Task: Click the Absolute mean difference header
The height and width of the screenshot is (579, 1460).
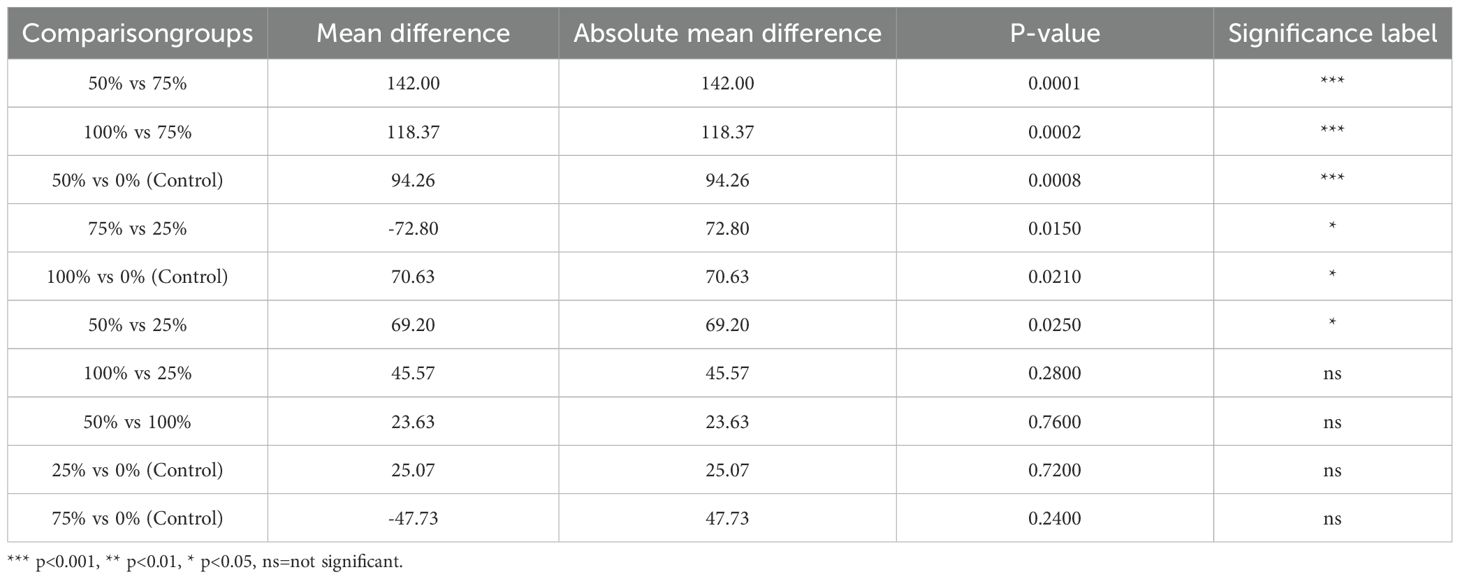Action: pyautogui.click(x=727, y=33)
